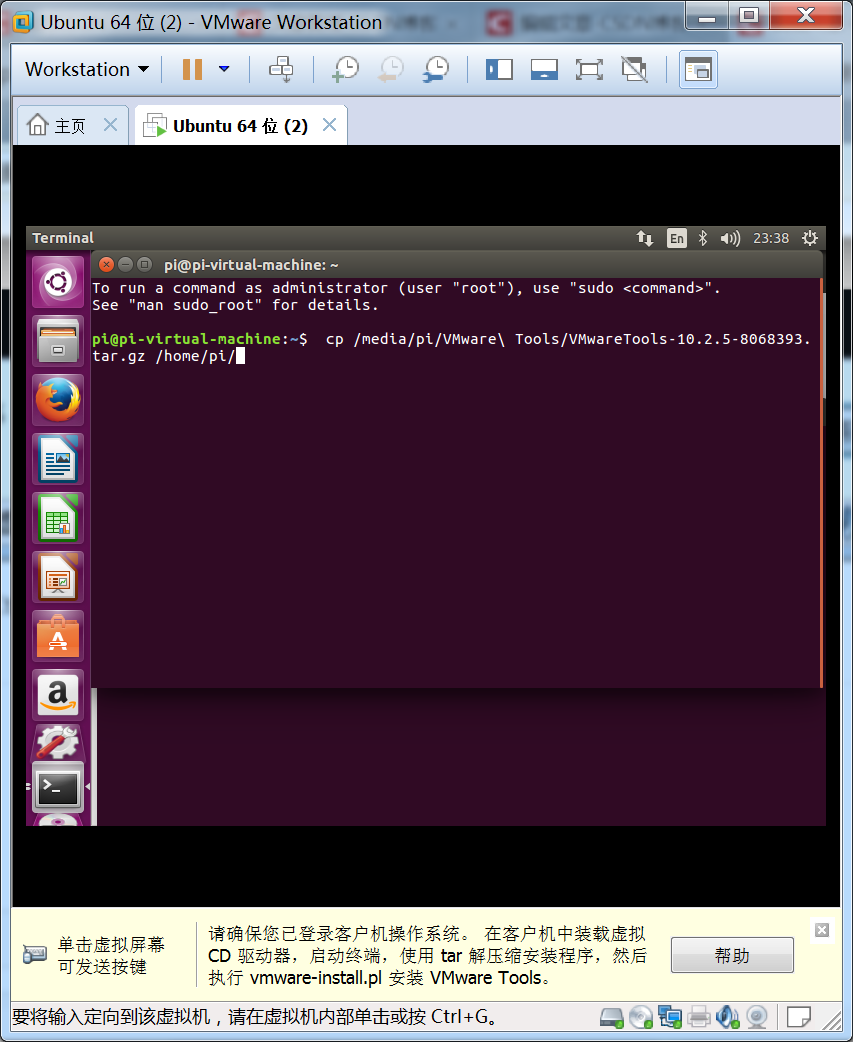Open the Amazon launcher icon
This screenshot has width=853, height=1042.
(x=58, y=695)
